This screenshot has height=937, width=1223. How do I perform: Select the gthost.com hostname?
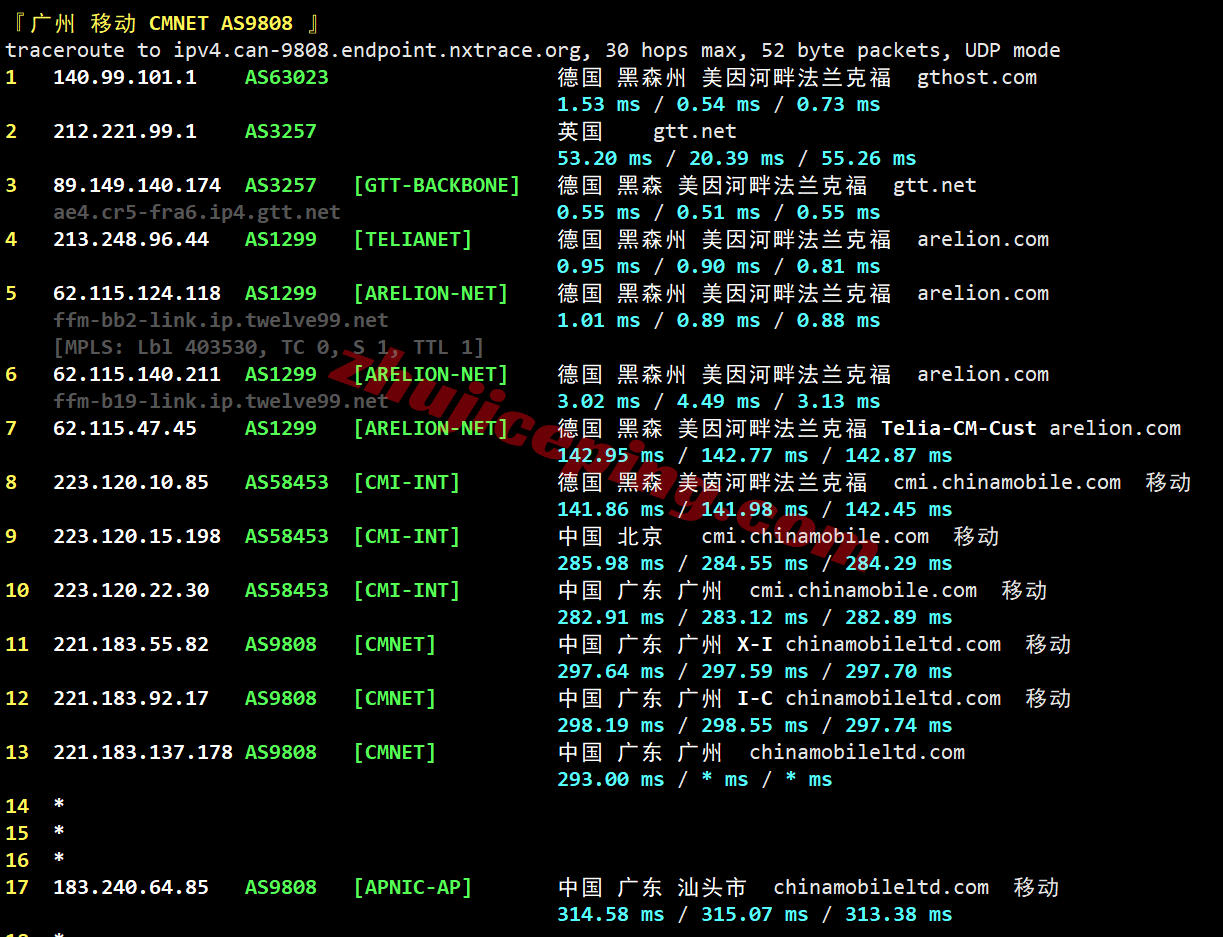coord(977,77)
